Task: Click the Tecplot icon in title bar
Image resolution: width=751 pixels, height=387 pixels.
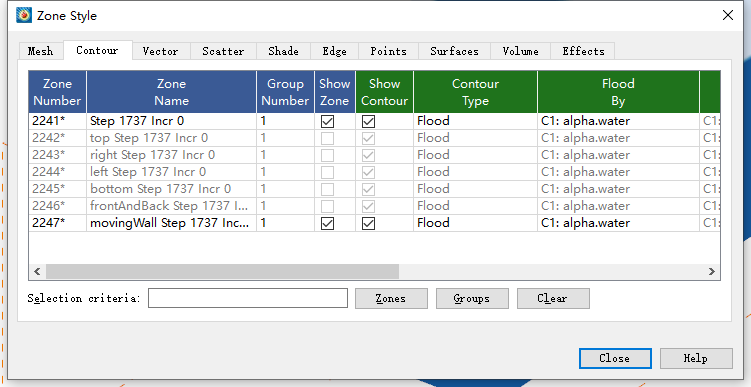Action: [23, 15]
